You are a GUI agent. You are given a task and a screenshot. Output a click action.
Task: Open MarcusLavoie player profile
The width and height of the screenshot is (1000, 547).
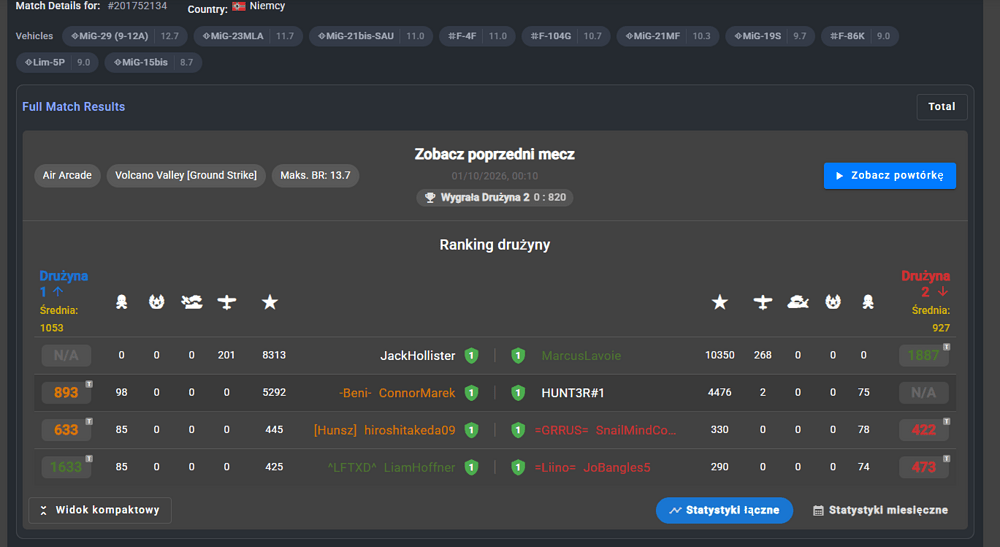(581, 356)
